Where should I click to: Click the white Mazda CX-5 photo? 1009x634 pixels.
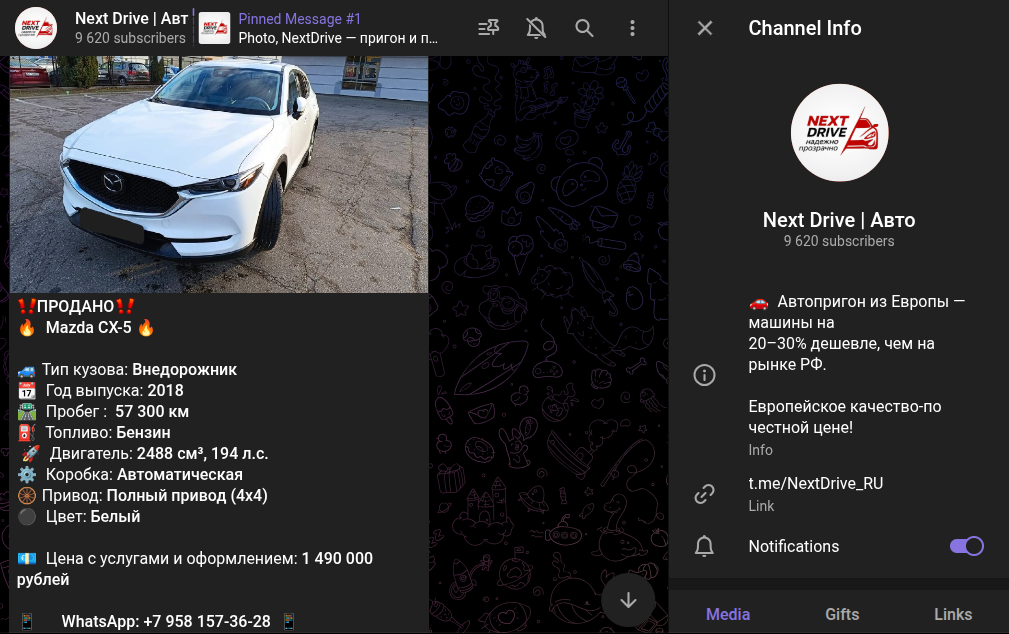(x=218, y=170)
